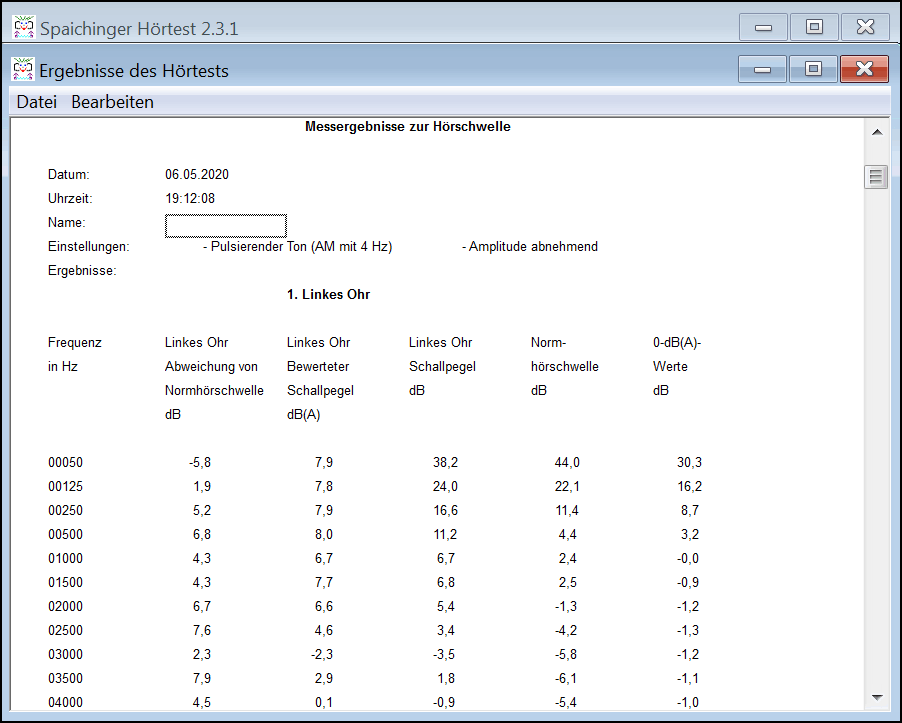The width and height of the screenshot is (902, 723).
Task: Click the empty Name input field
Action: [x=226, y=225]
